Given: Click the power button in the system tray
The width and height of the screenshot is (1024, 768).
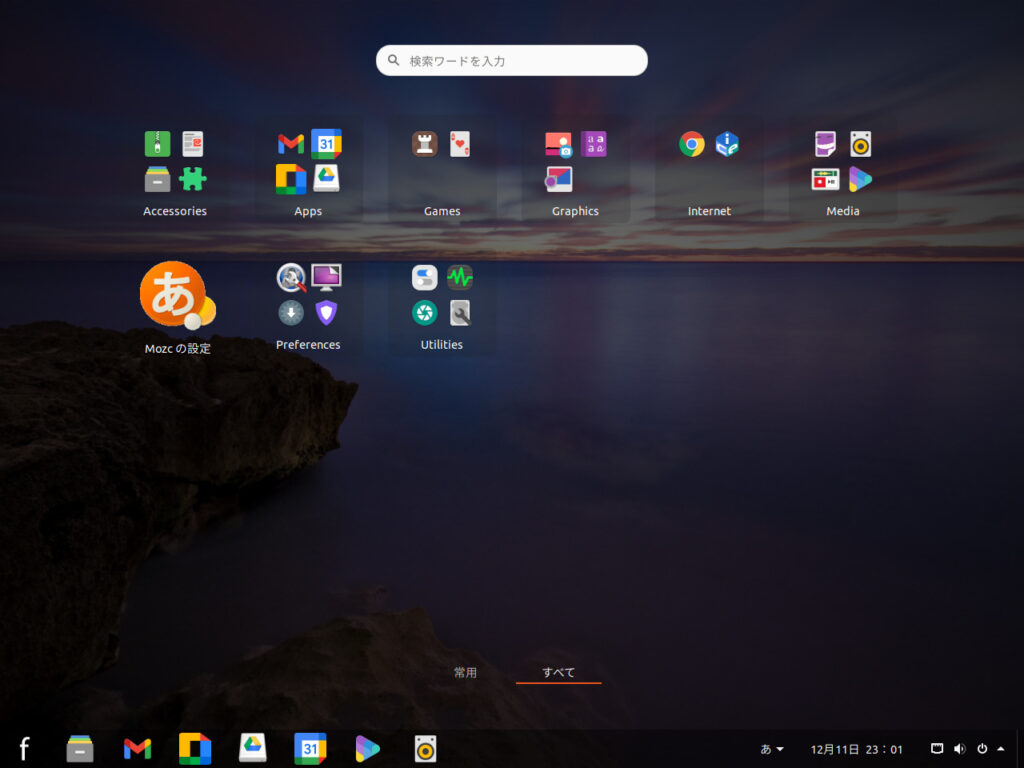Looking at the screenshot, I should (x=982, y=747).
